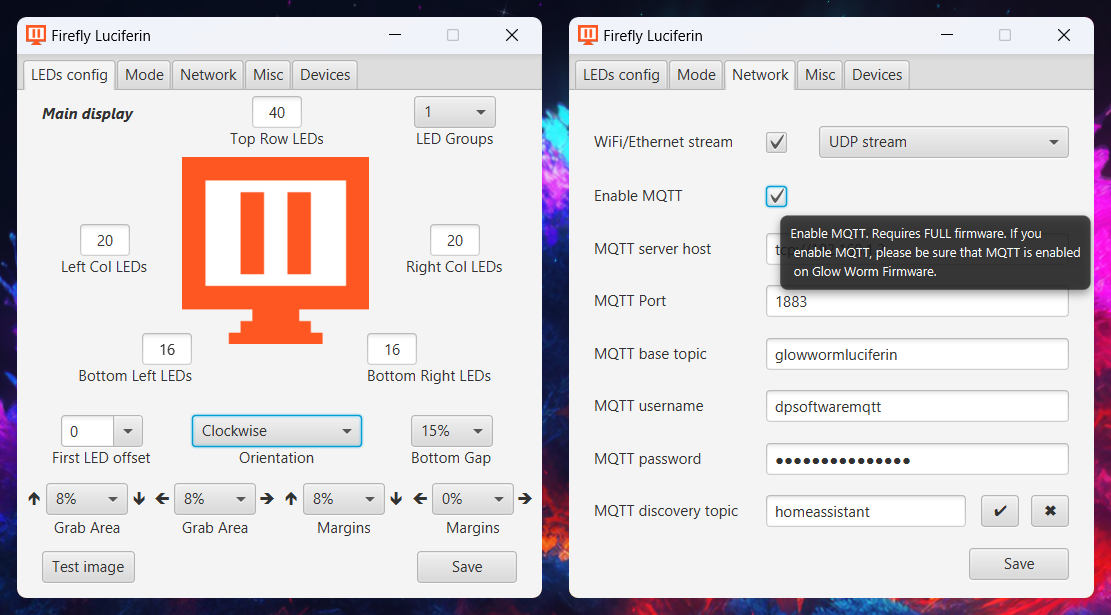1111x615 pixels.
Task: Open Devices tab in left window
Action: click(x=325, y=75)
